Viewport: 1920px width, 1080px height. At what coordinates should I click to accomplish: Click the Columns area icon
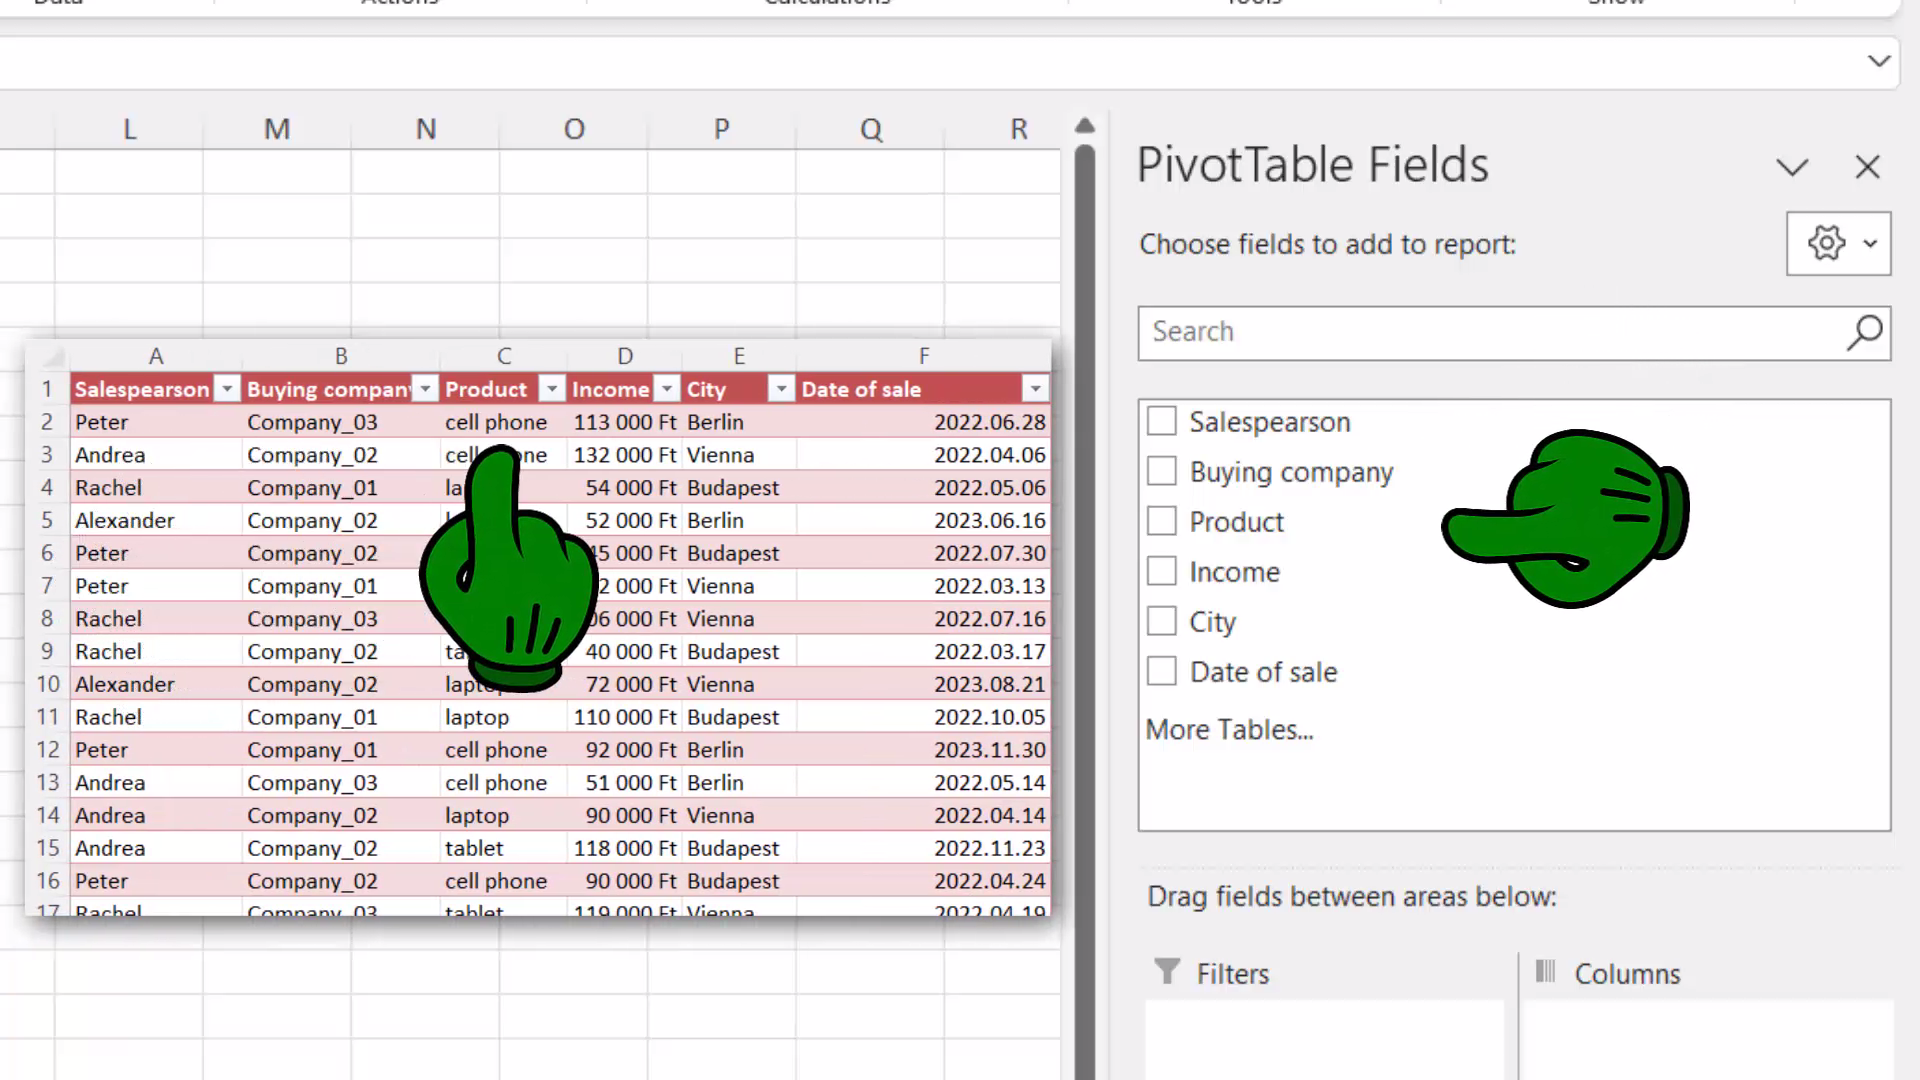(1545, 971)
